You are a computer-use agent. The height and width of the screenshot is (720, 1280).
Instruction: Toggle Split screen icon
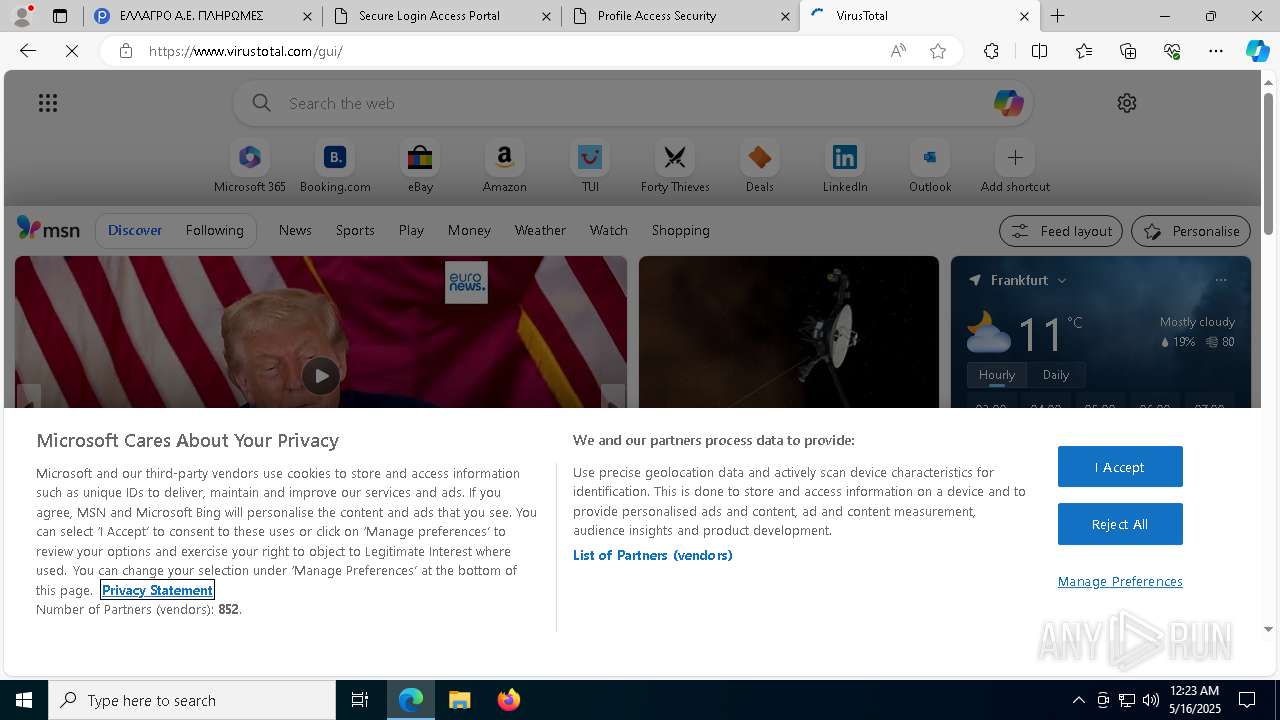1039,51
